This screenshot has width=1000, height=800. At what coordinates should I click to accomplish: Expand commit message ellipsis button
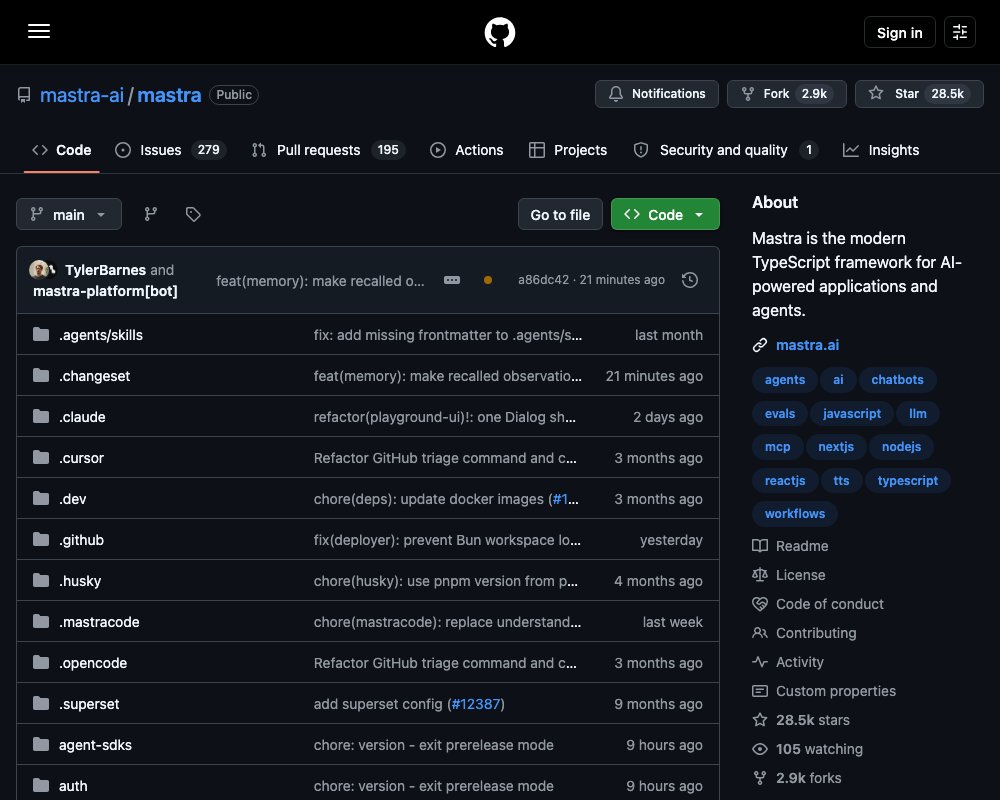(452, 280)
